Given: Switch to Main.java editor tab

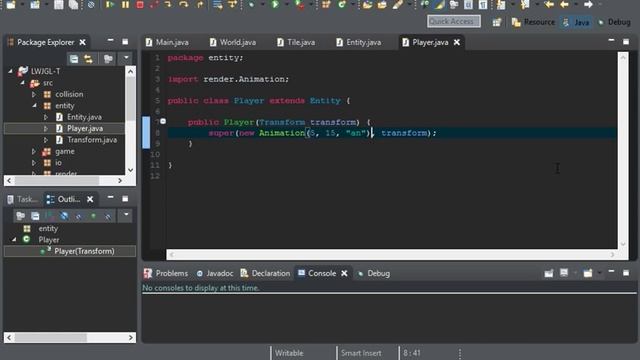Looking at the screenshot, I should (167, 42).
